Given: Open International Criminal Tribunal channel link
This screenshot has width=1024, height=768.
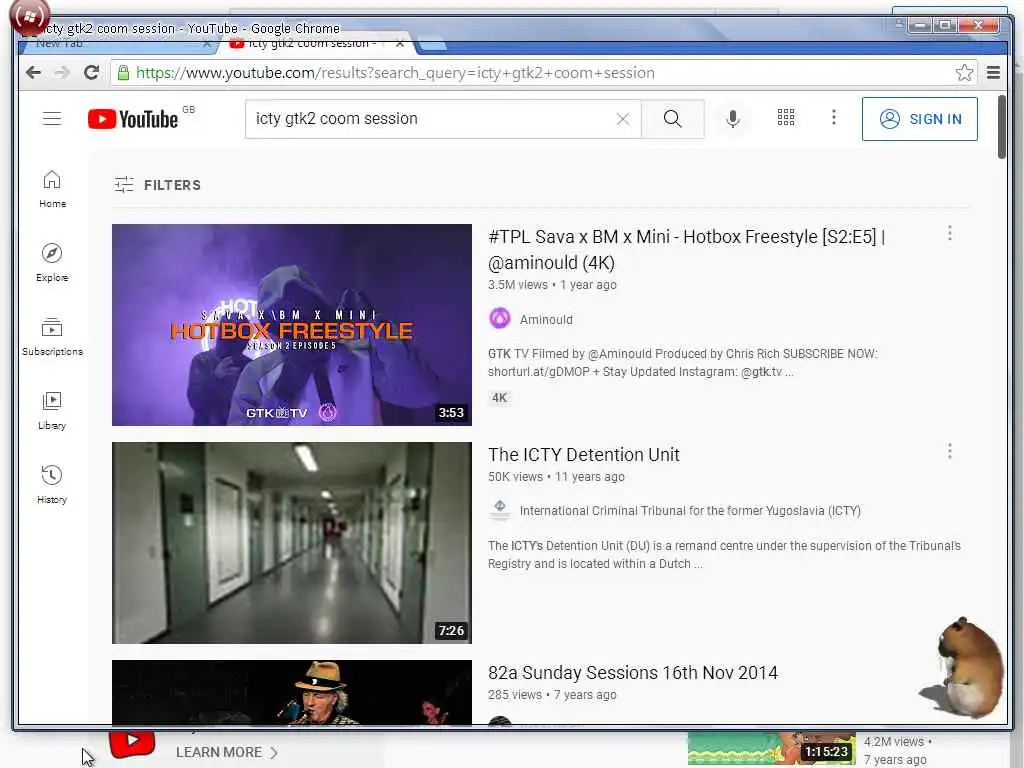Looking at the screenshot, I should tap(690, 511).
